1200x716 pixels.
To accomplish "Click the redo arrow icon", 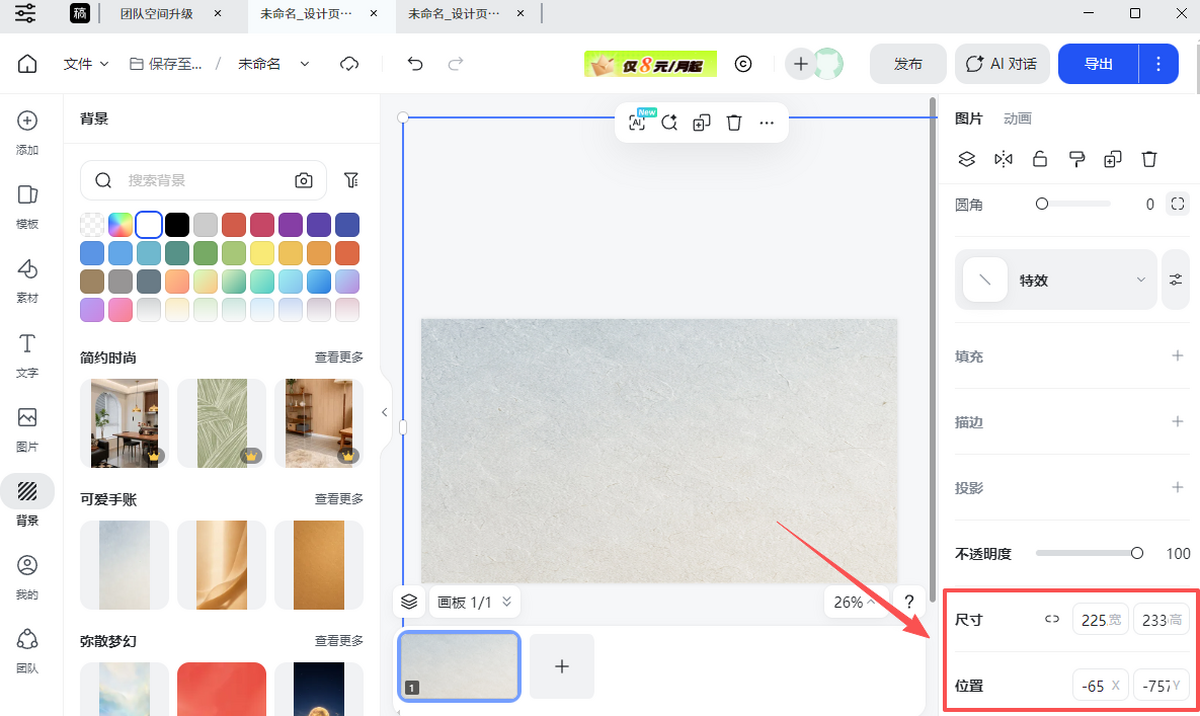I will click(455, 64).
